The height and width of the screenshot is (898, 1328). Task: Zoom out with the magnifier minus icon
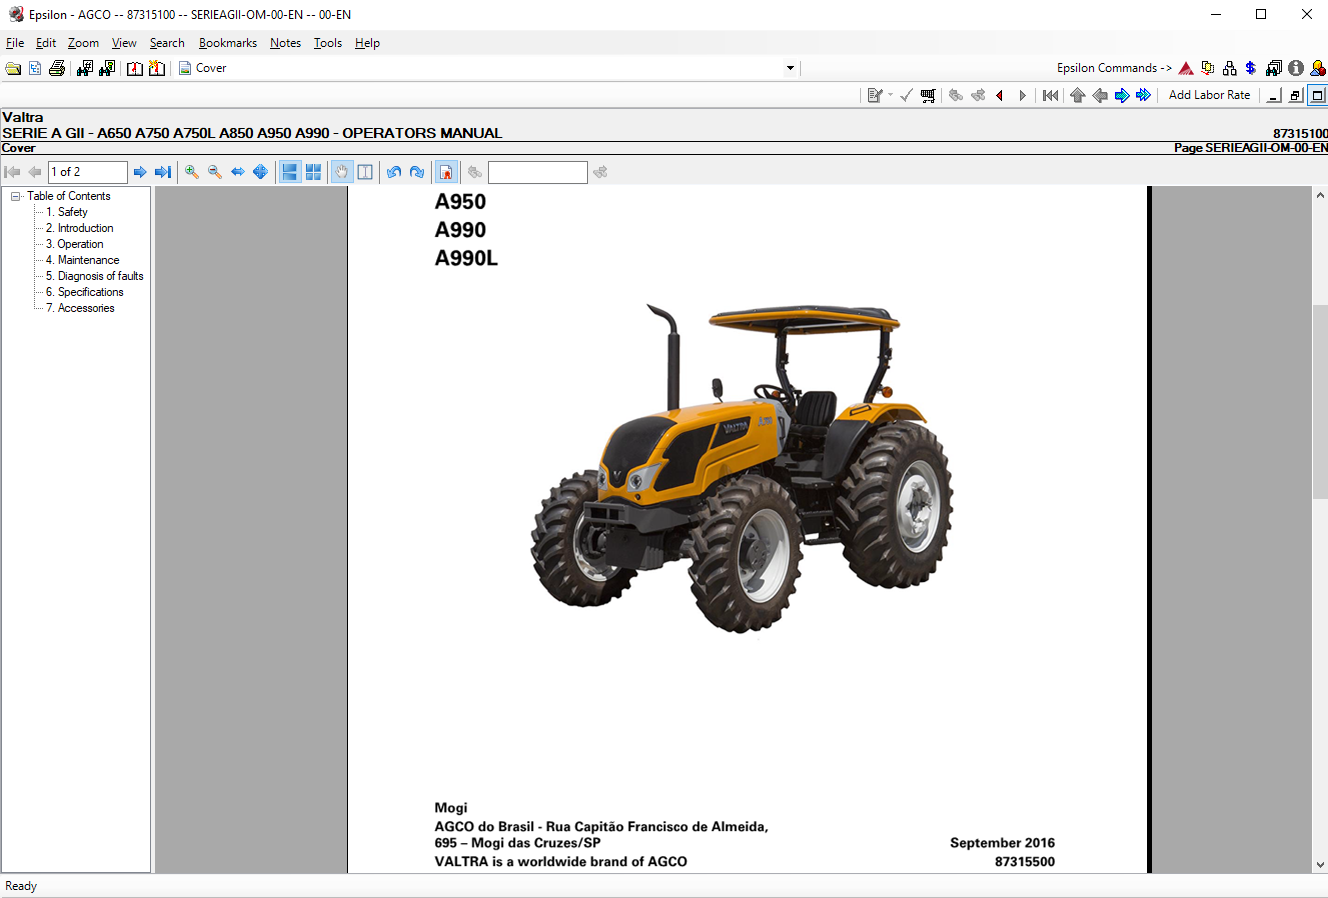coord(215,172)
